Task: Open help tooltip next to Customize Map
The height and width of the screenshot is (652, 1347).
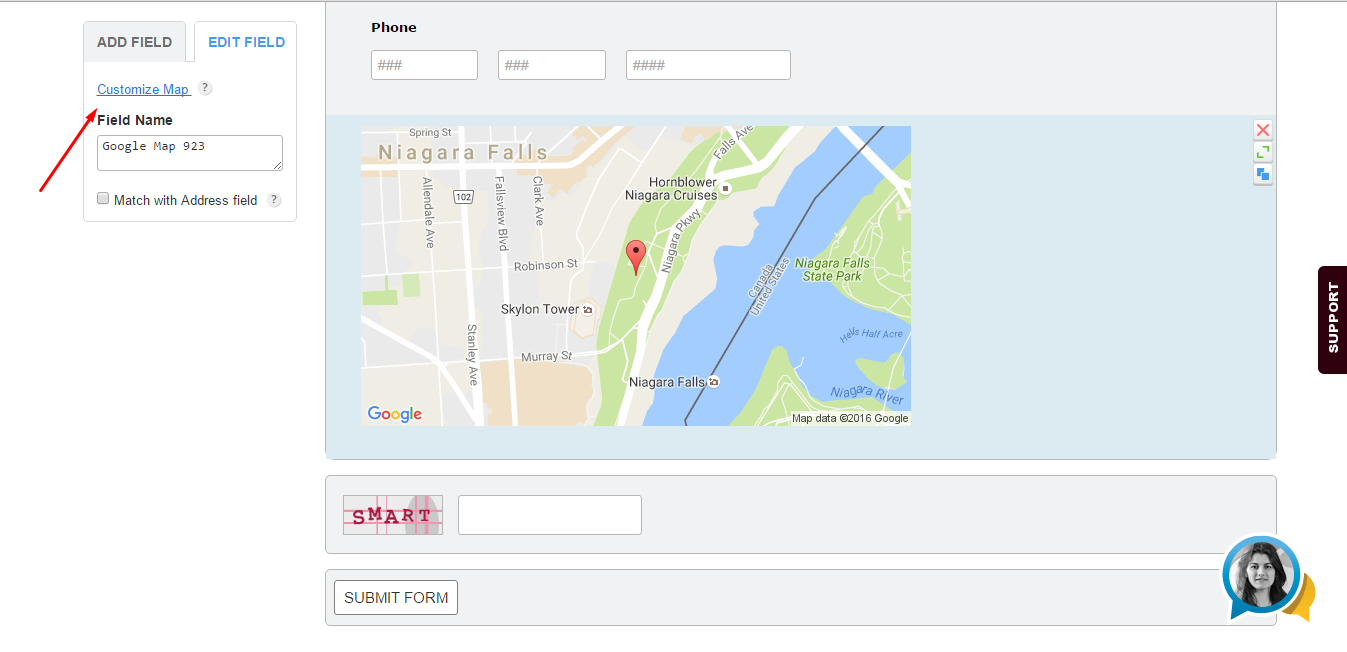Action: pyautogui.click(x=205, y=88)
